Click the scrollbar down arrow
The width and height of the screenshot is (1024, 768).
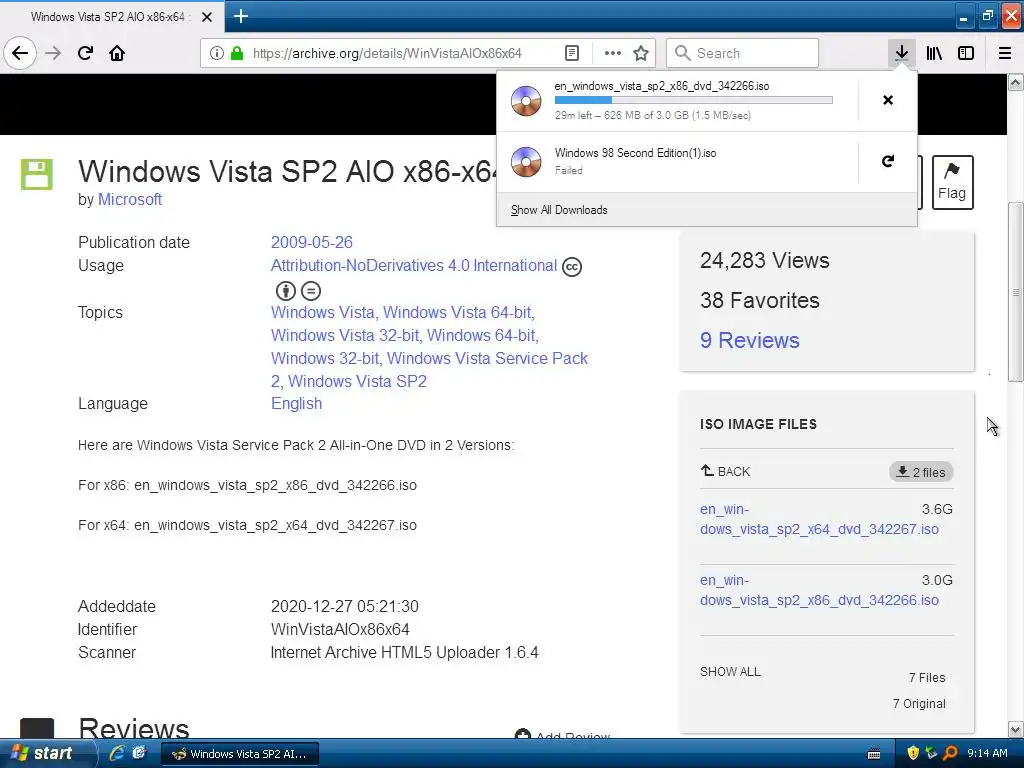point(1016,729)
